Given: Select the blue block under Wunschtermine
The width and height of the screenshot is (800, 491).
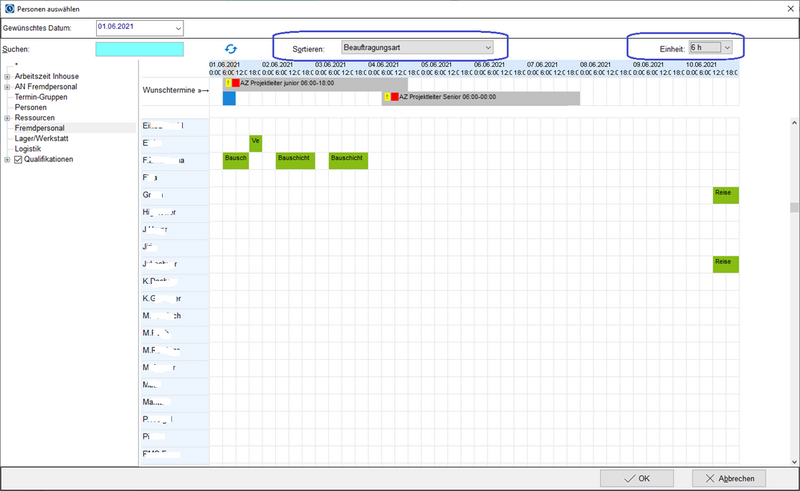Looking at the screenshot, I should tap(229, 97).
